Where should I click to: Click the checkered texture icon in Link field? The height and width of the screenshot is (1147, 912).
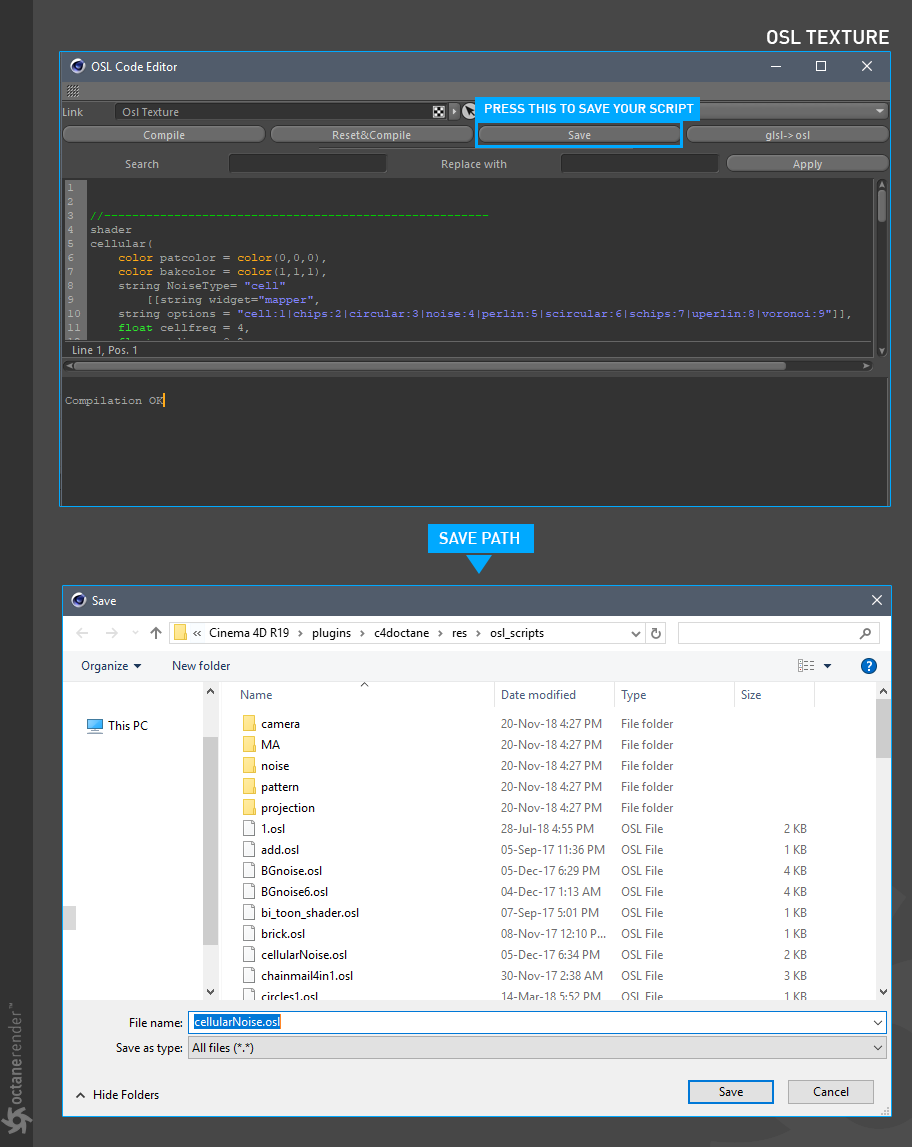click(438, 112)
